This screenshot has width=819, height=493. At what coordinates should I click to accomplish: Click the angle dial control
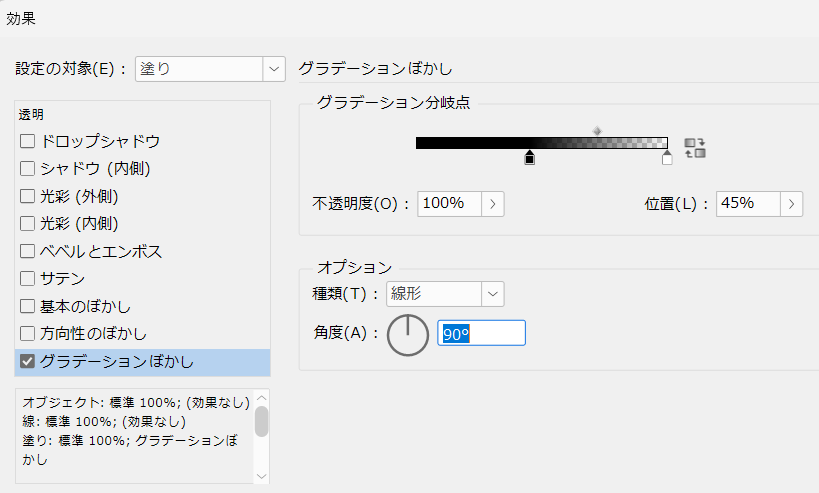pyautogui.click(x=407, y=334)
